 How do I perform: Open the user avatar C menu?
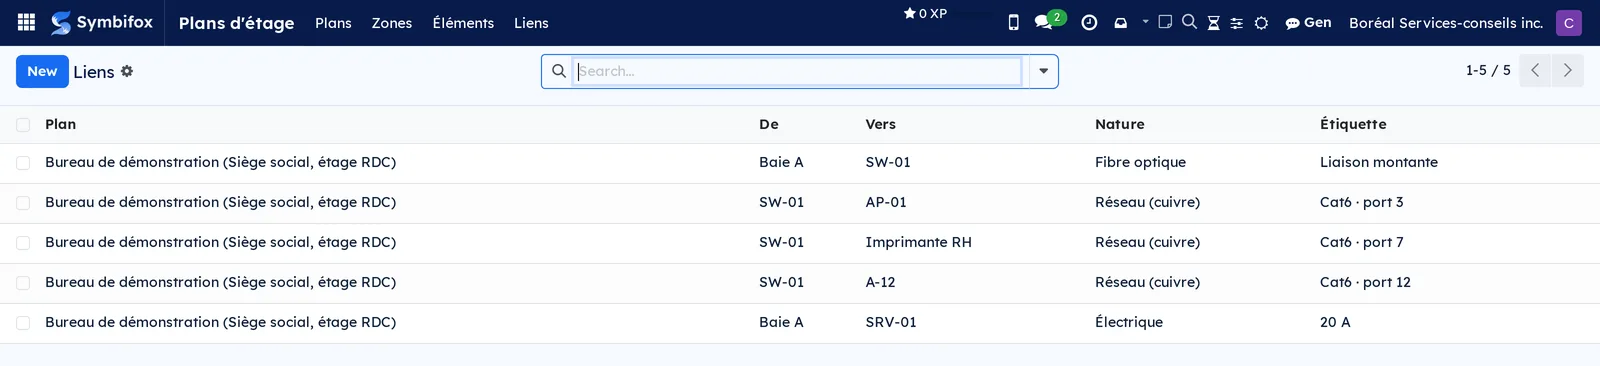[1569, 22]
